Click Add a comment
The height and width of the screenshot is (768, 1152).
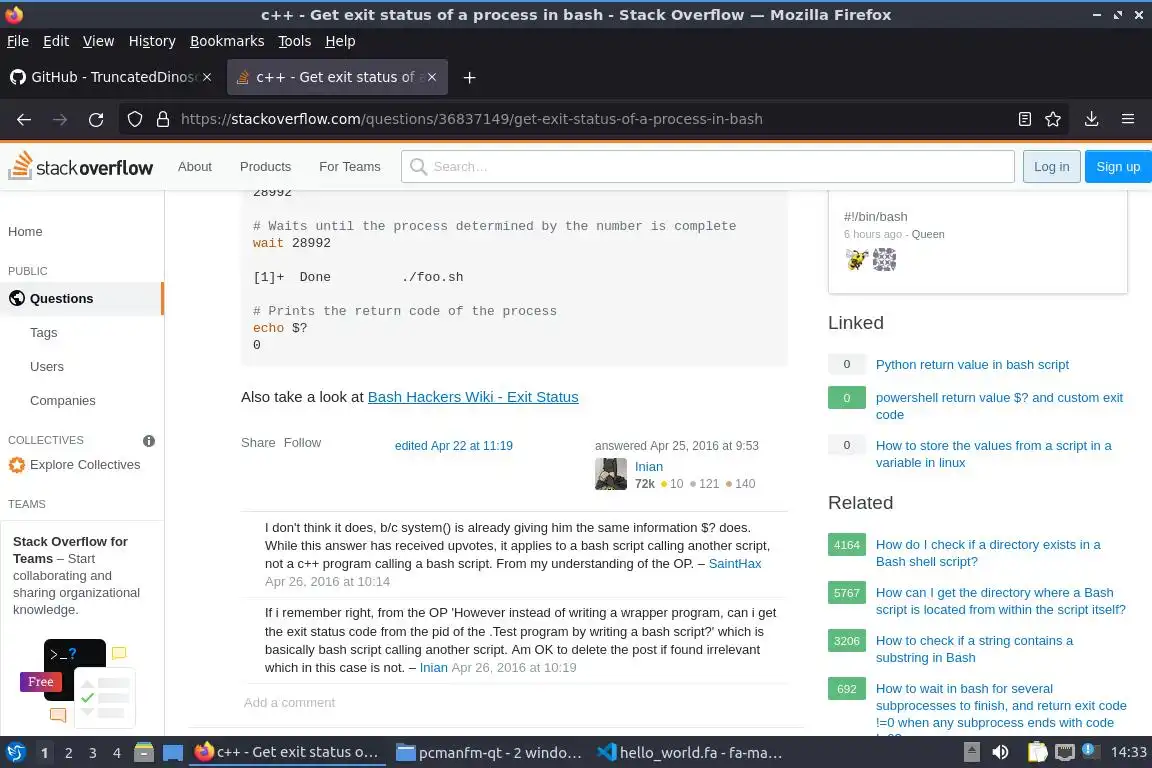click(289, 703)
